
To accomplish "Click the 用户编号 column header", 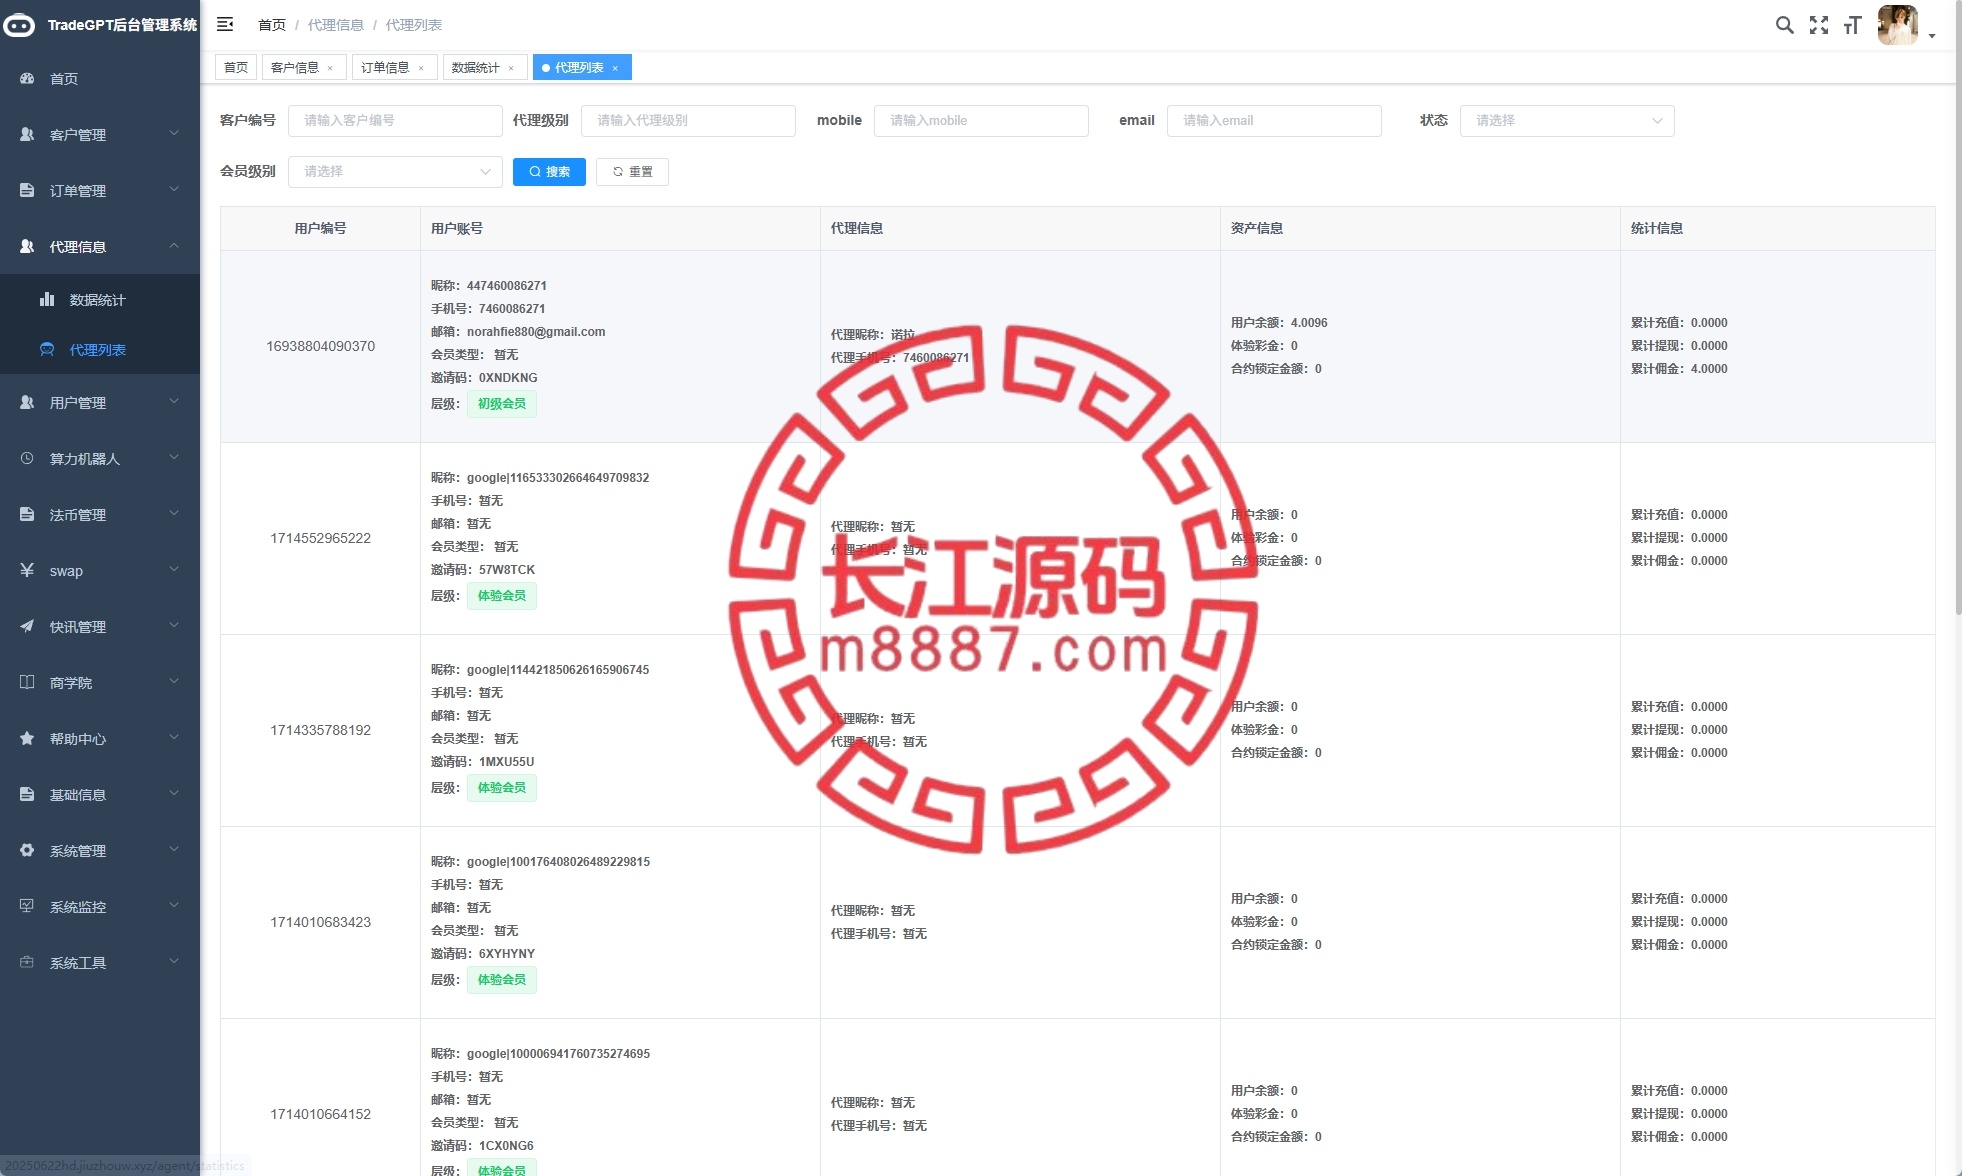I will point(320,228).
